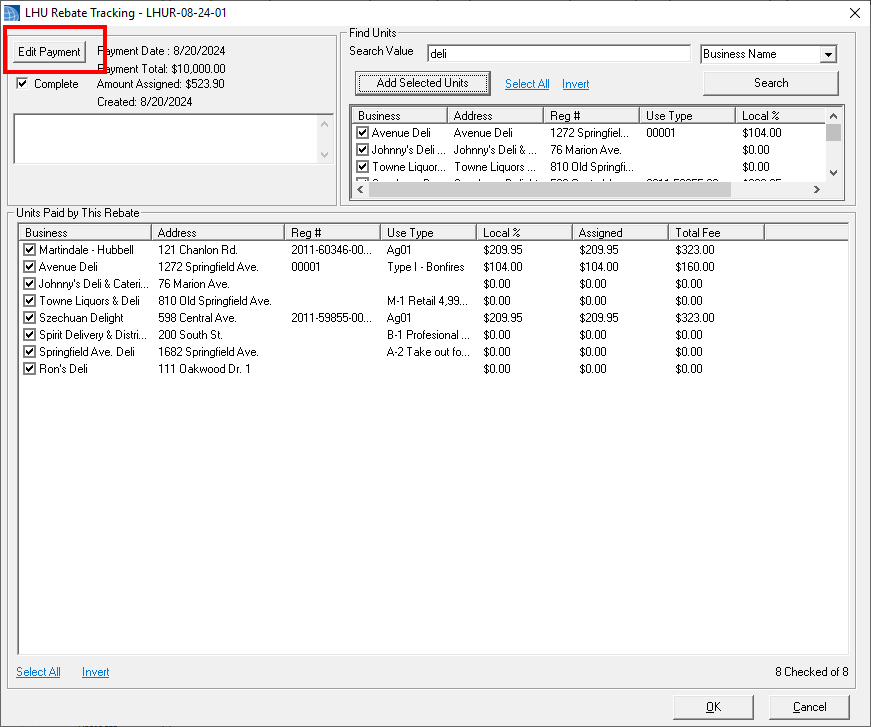871x727 pixels.
Task: Uncheck Johnny's Deli & Cateri... in paid units
Action: point(29,284)
